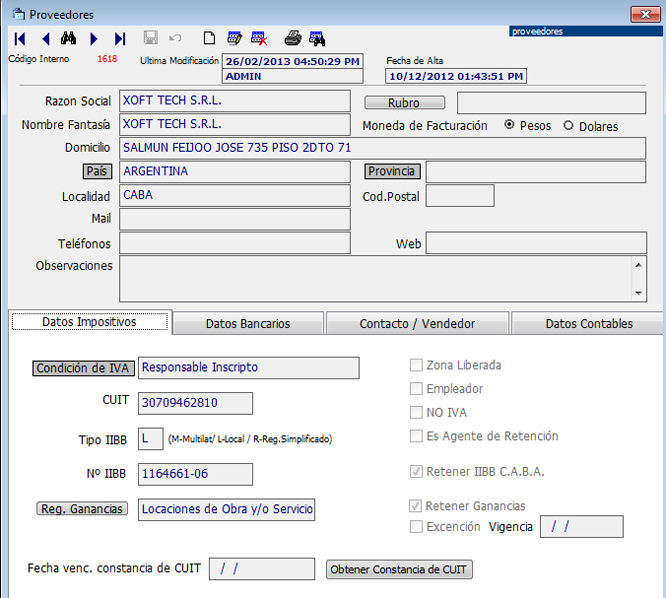Go to next record arrow
This screenshot has height=598, width=666.
tap(95, 39)
